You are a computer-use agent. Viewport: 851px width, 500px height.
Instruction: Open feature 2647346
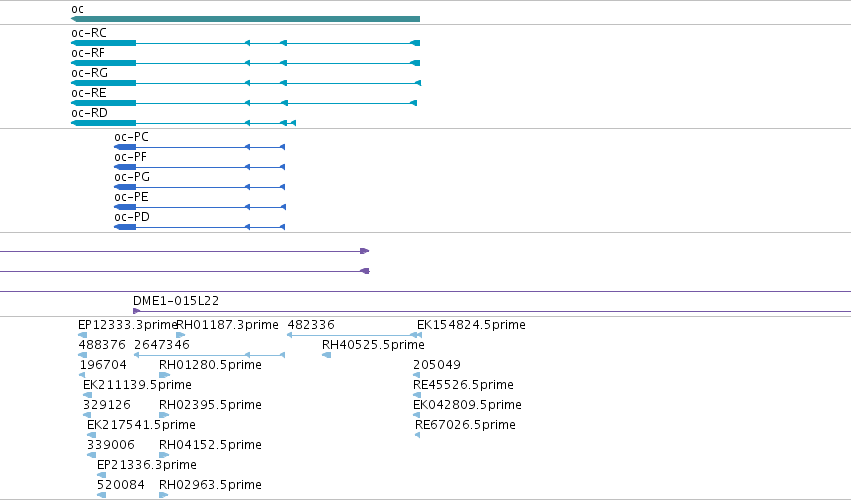[162, 345]
